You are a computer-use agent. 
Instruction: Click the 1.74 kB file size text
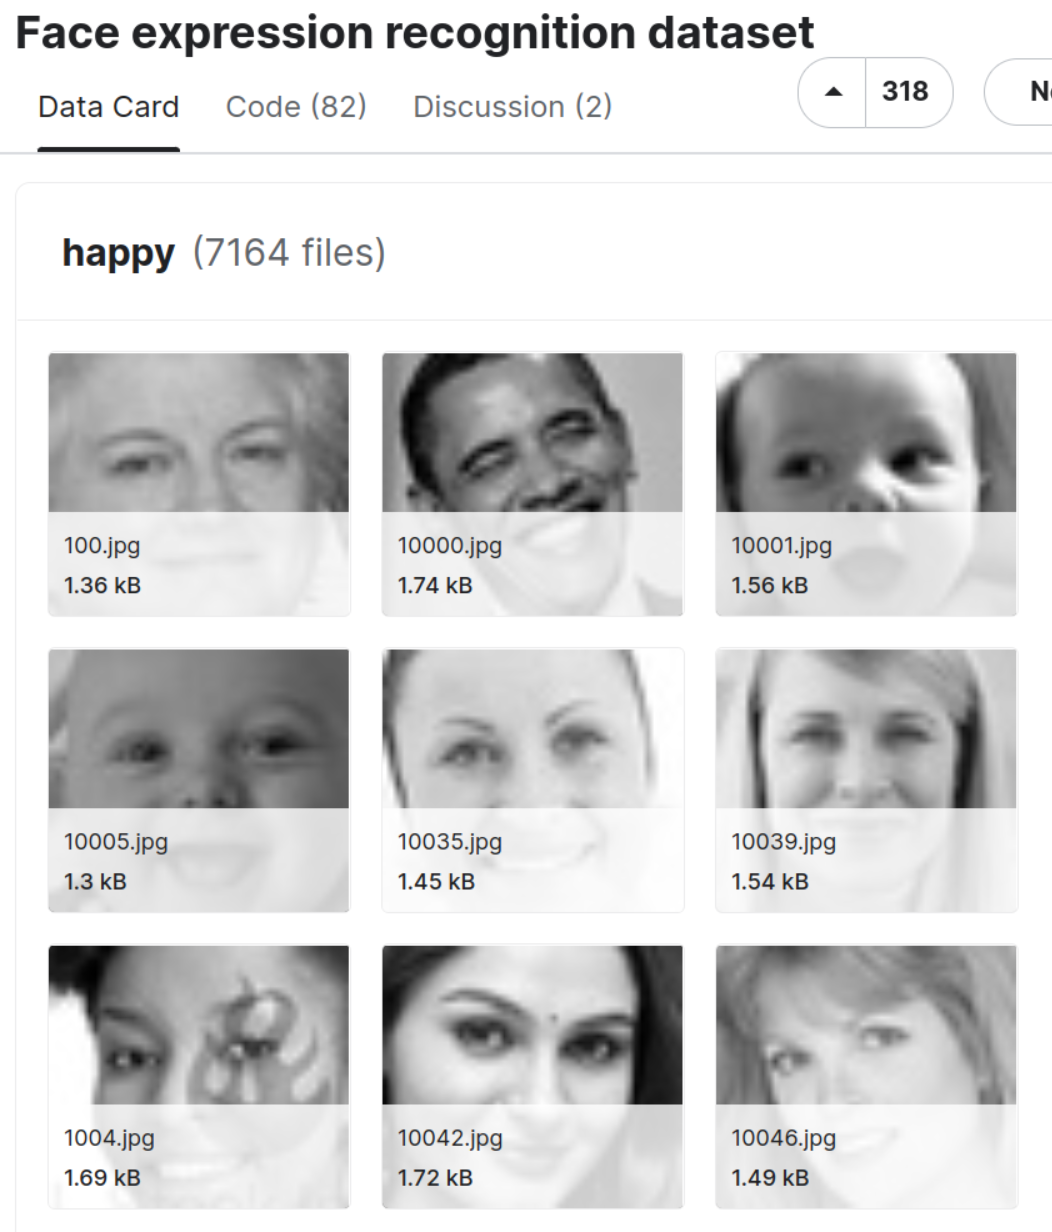click(435, 586)
